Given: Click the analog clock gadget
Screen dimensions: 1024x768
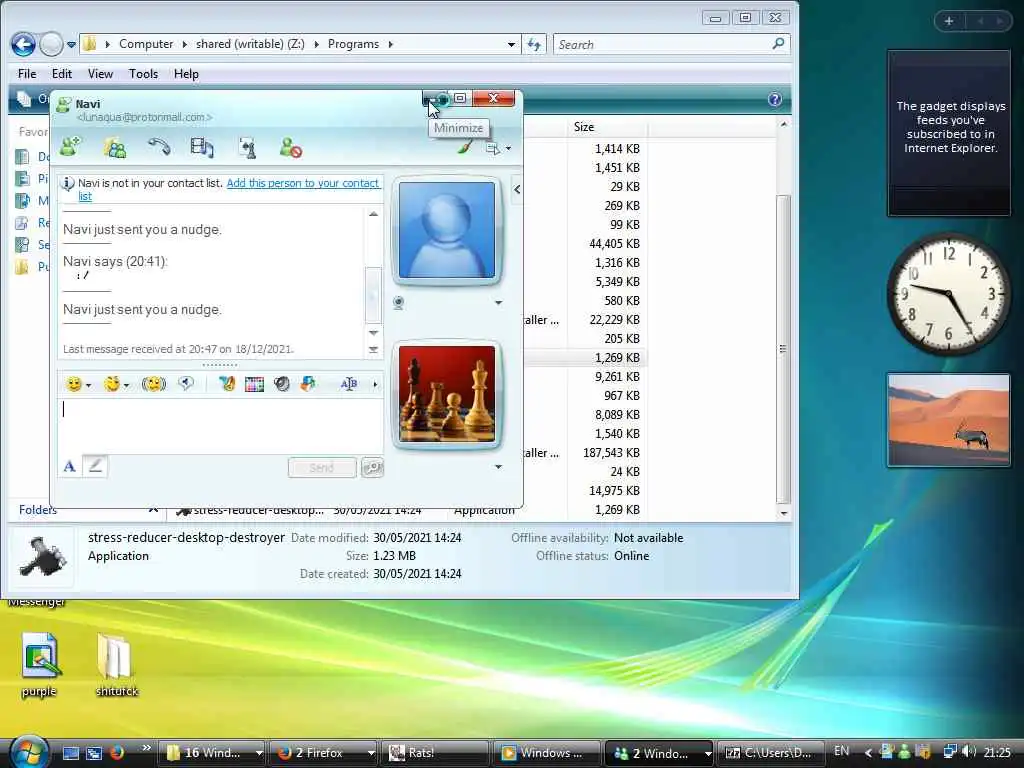Looking at the screenshot, I should pos(948,295).
